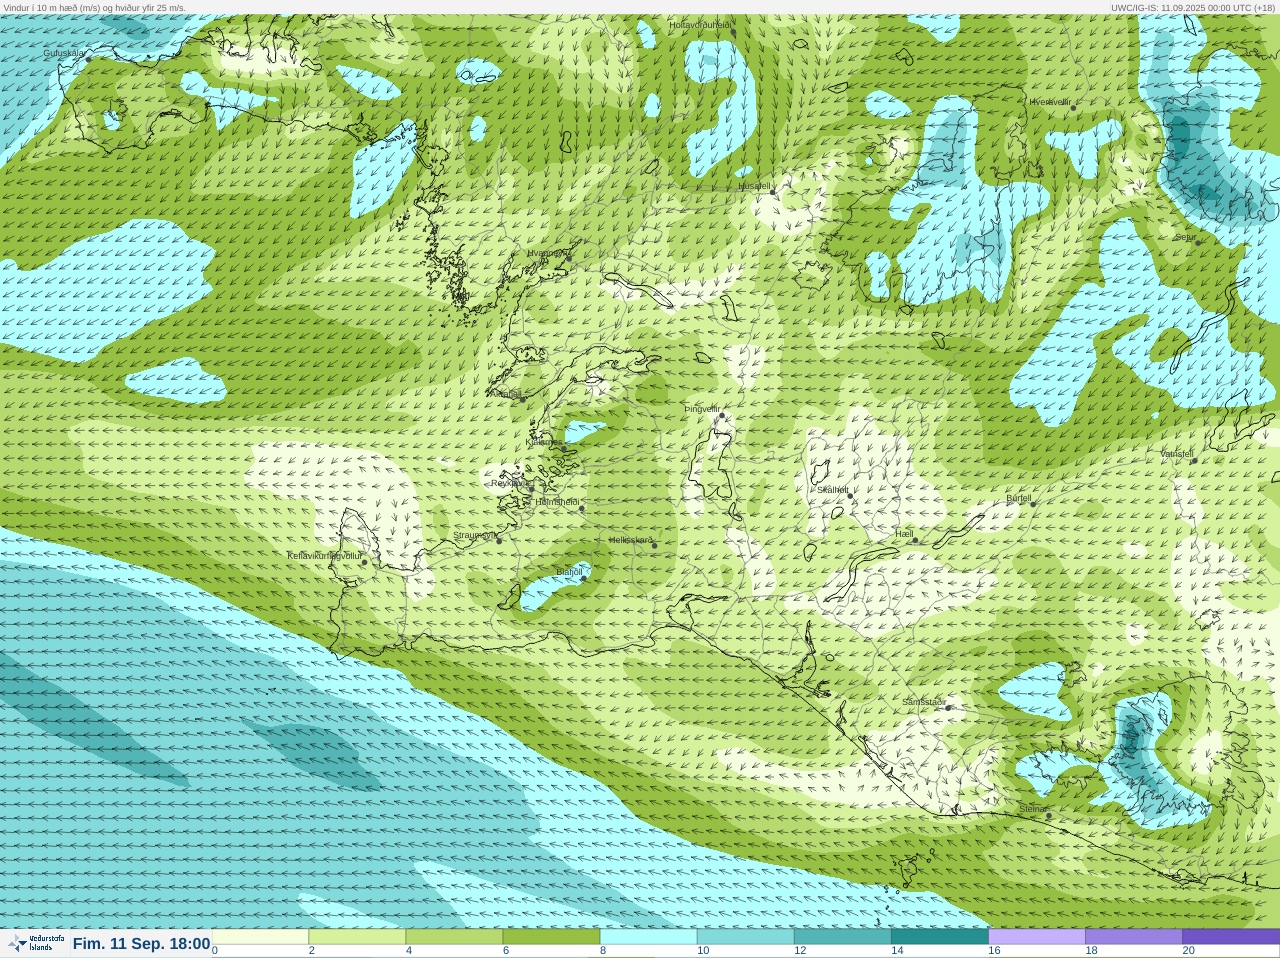Image resolution: width=1280 pixels, height=958 pixels.
Task: Click the Búrfell station label
Action: click(x=1018, y=497)
